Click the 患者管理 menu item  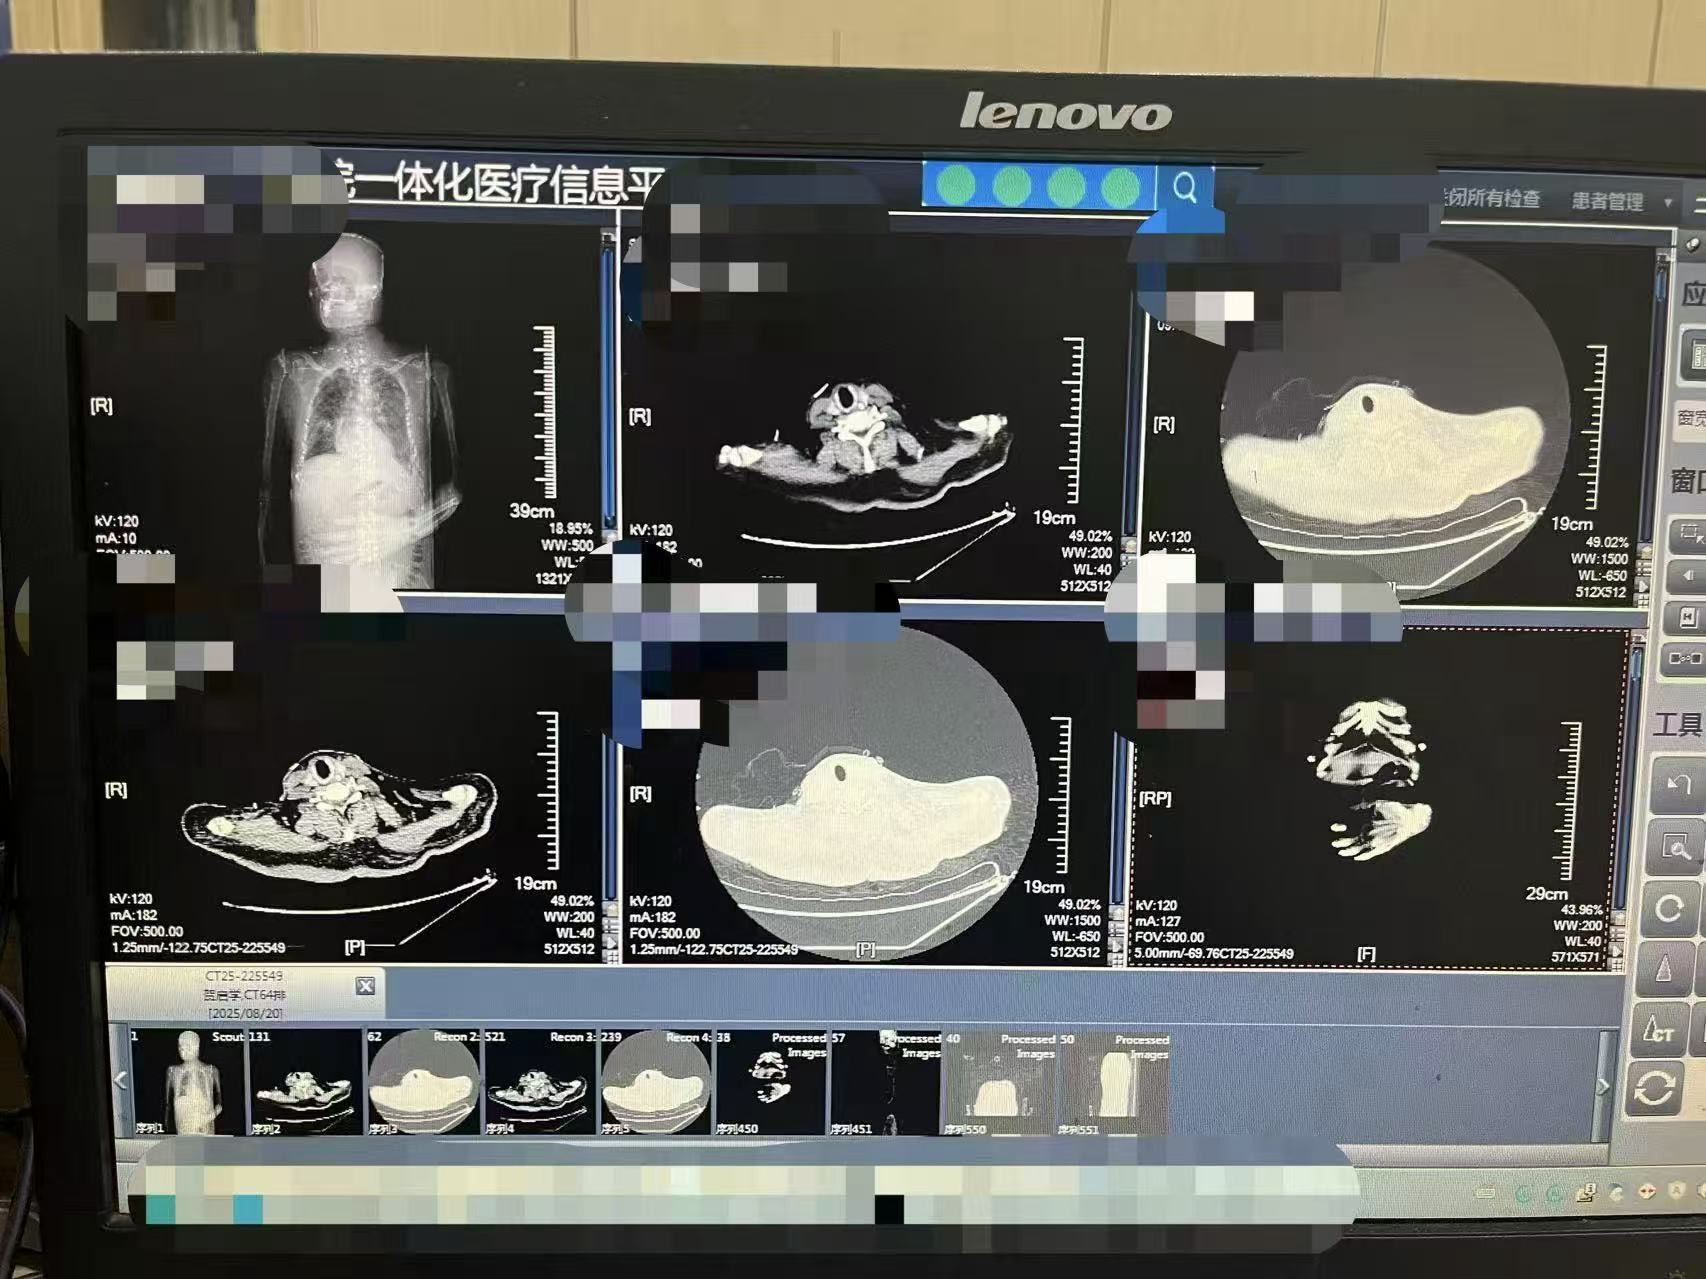(1607, 201)
